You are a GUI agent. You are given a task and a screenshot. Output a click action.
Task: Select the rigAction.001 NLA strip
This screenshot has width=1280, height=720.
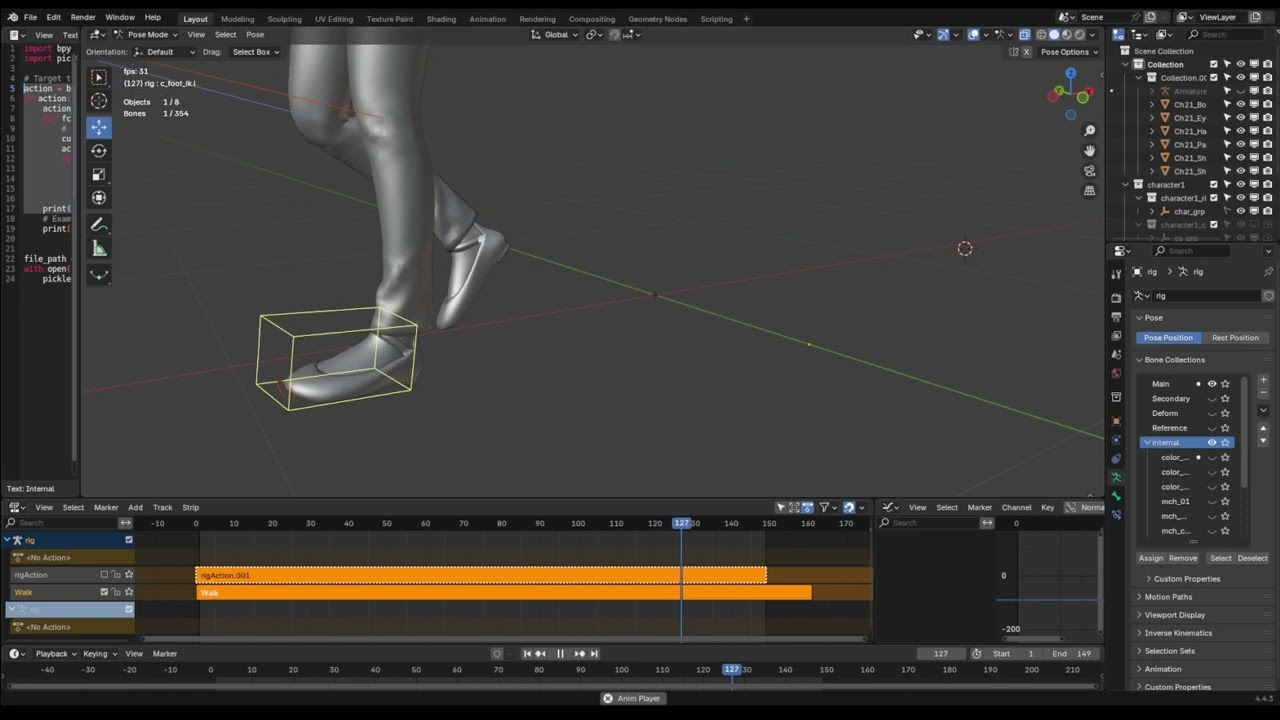(x=482, y=575)
